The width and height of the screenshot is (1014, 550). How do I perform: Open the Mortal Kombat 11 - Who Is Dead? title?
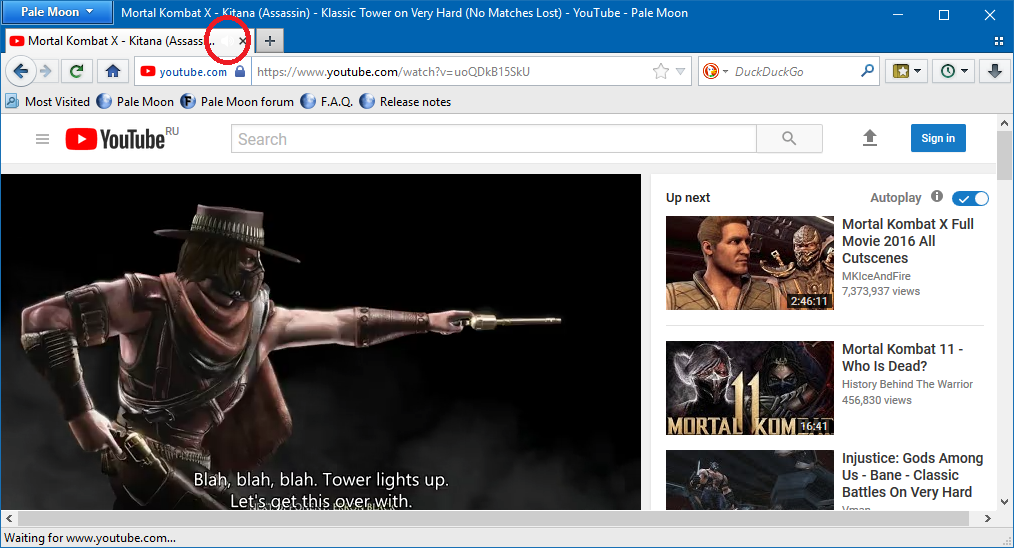(x=902, y=357)
